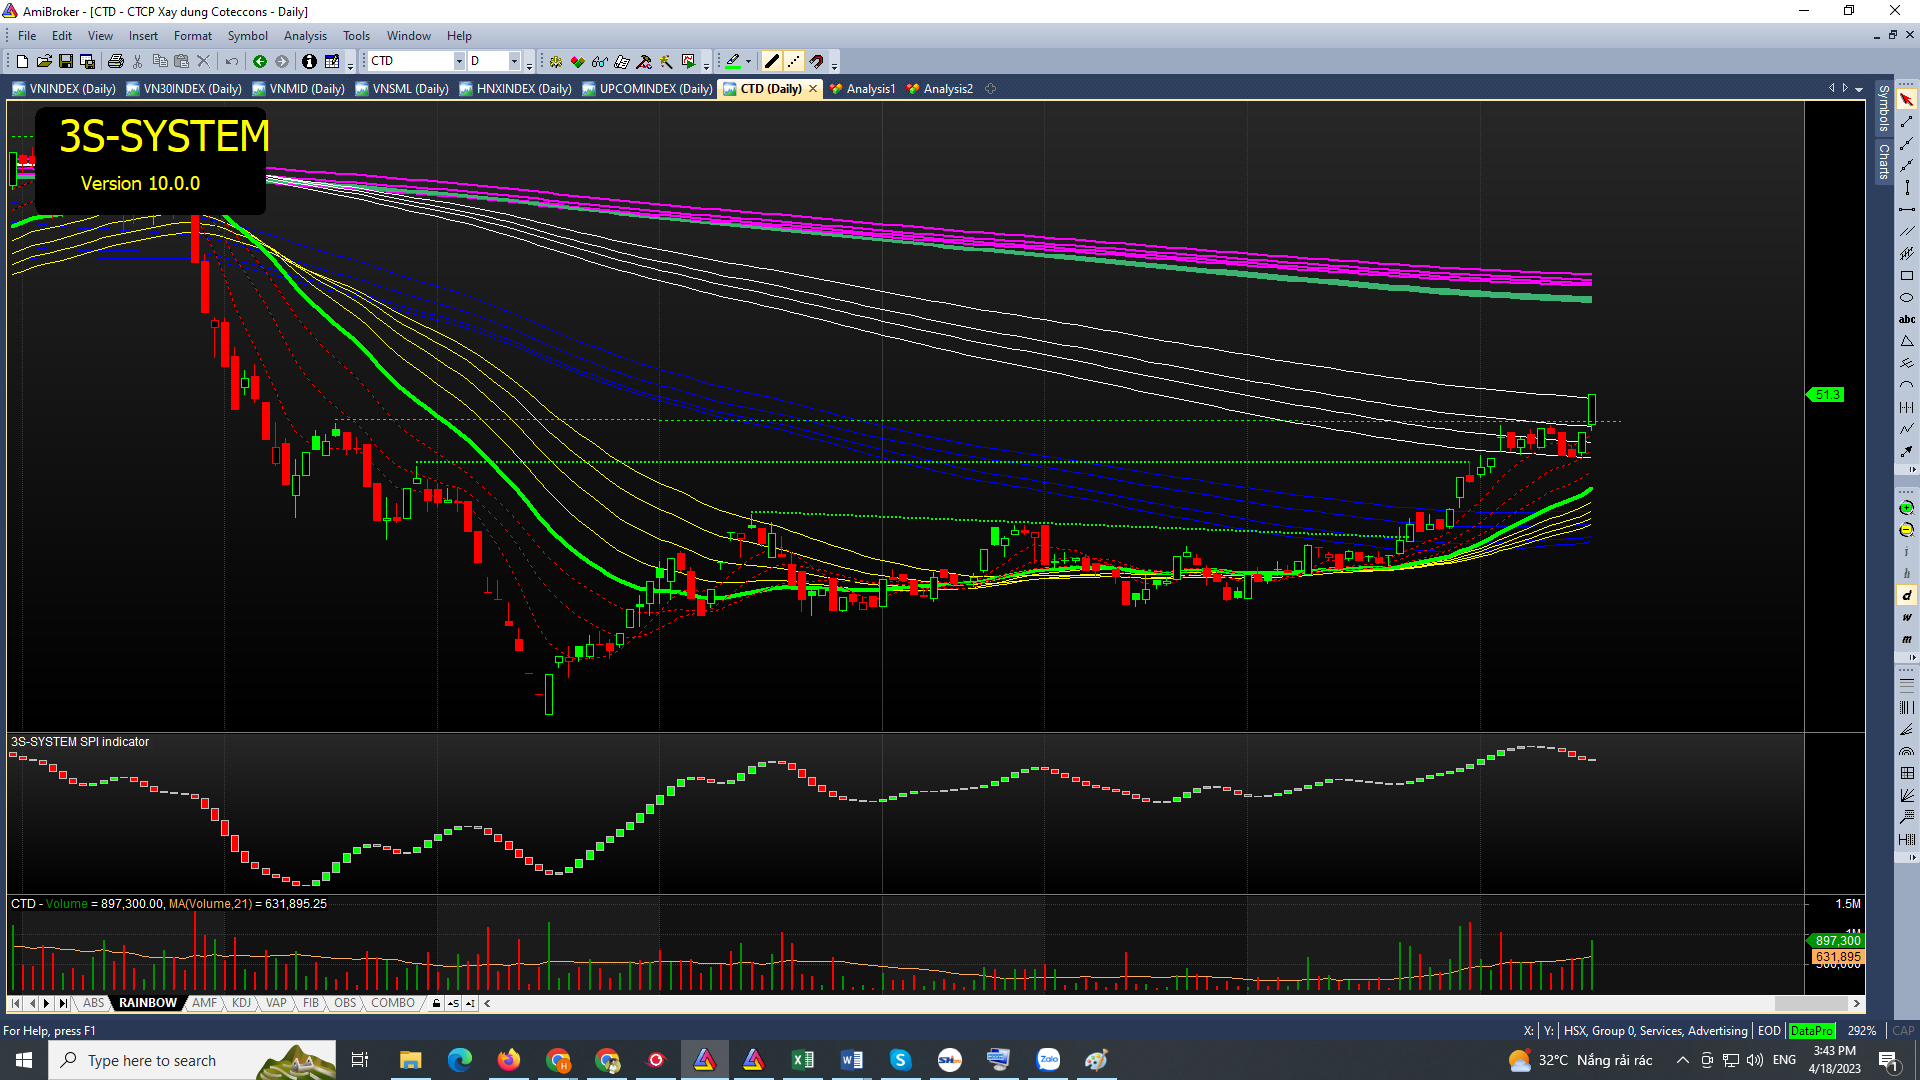Select the Ellipse drawing tool

click(1906, 298)
